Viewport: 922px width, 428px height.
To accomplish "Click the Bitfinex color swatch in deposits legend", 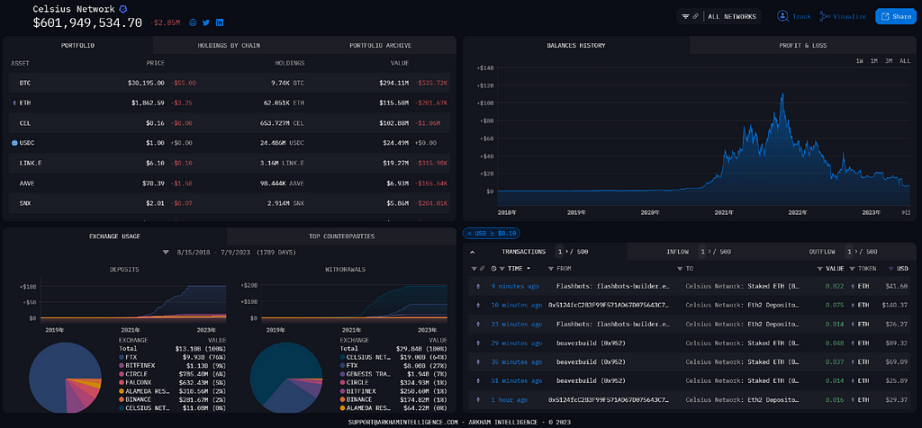I will (122, 365).
